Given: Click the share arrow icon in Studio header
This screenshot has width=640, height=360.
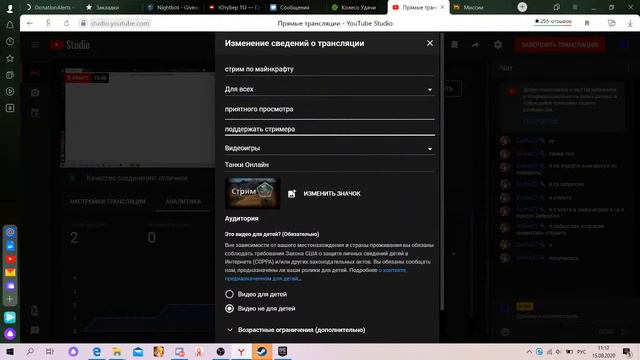Looking at the screenshot, I should 476,44.
